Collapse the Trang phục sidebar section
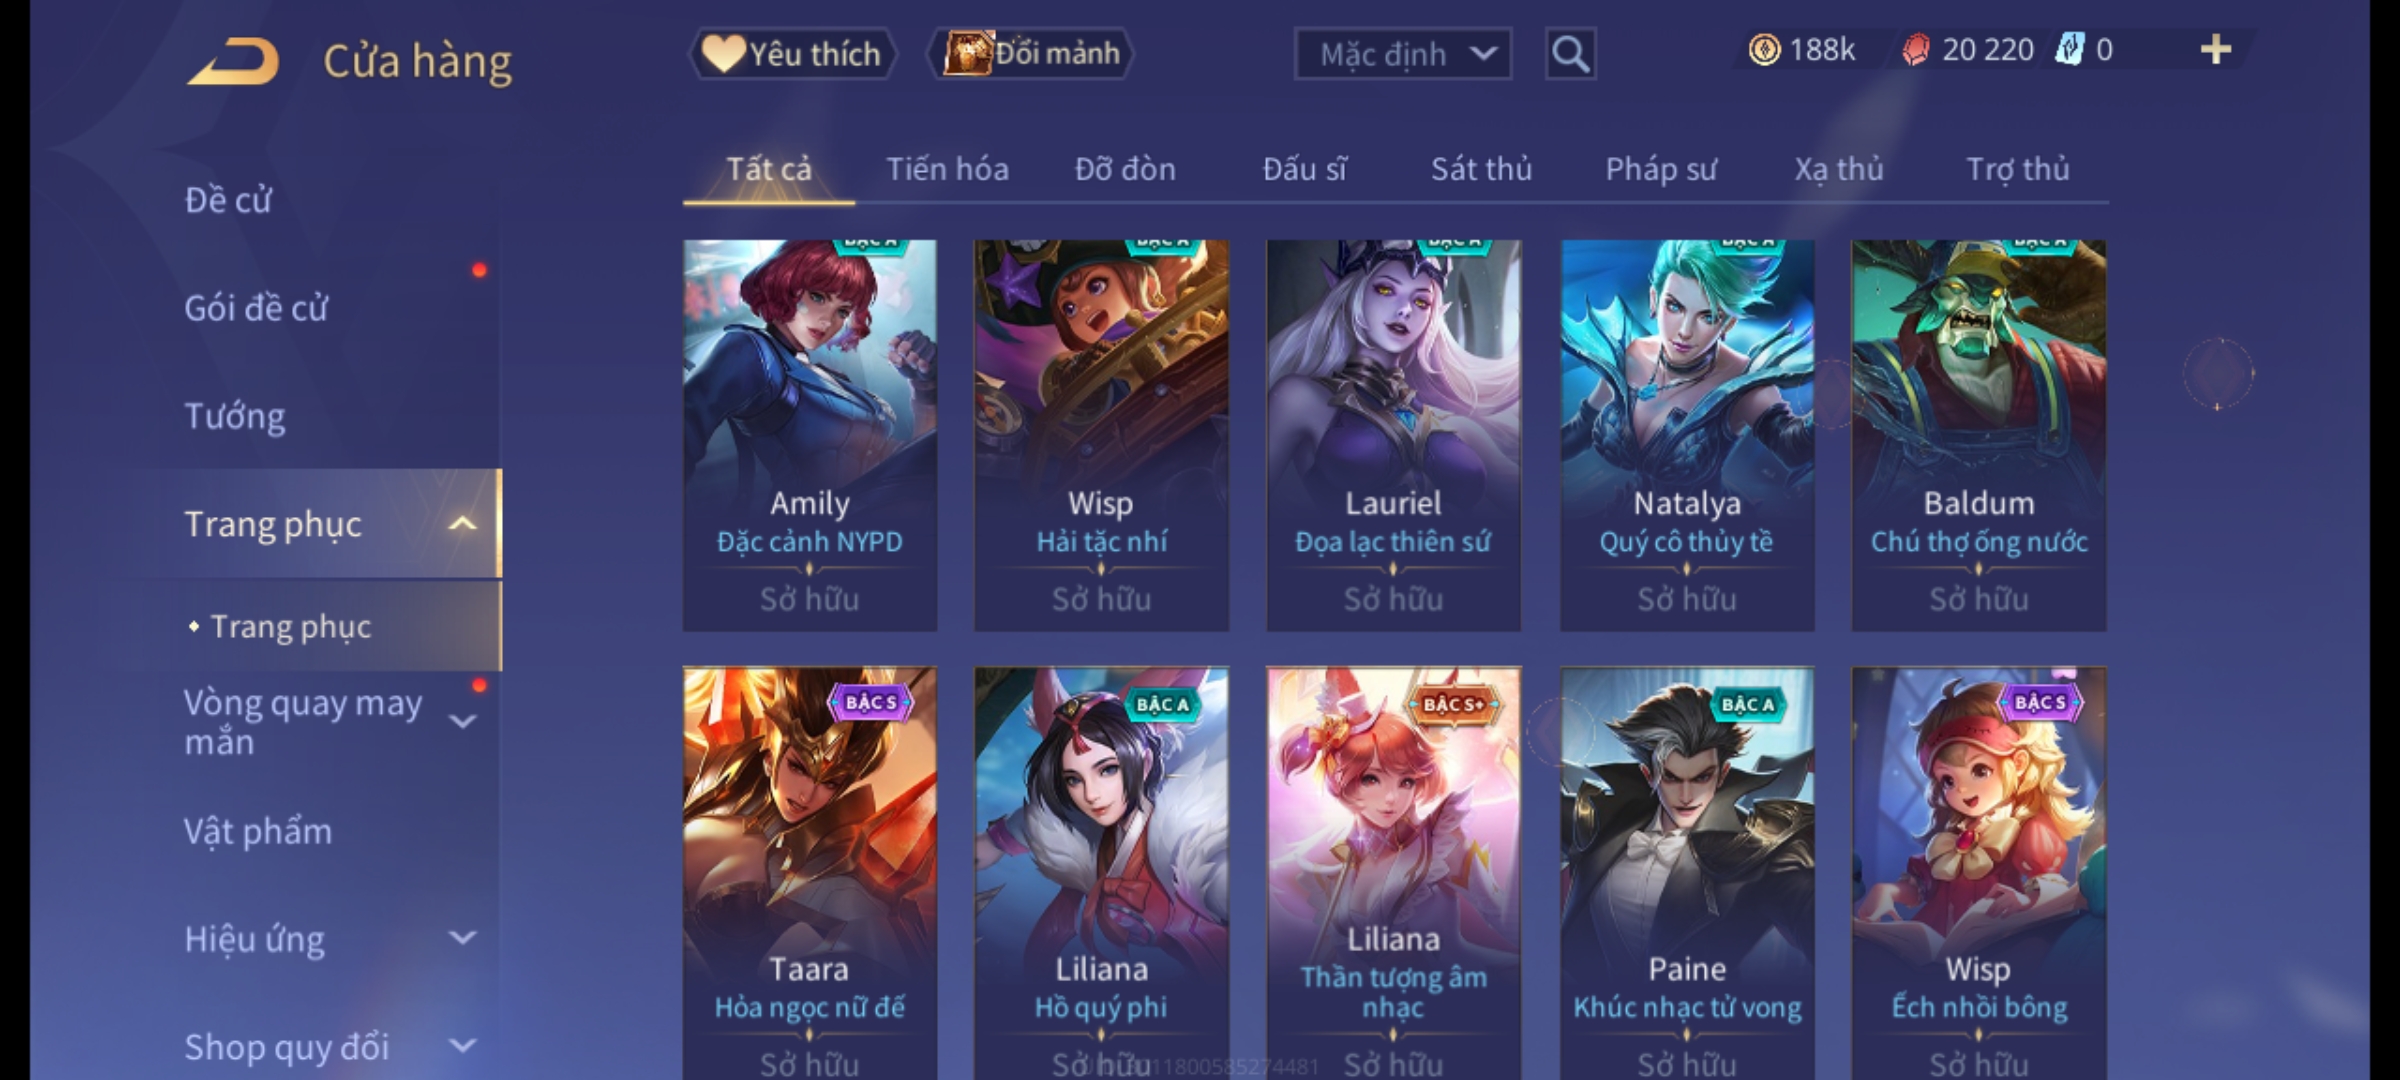The width and height of the screenshot is (2400, 1080). click(x=462, y=524)
